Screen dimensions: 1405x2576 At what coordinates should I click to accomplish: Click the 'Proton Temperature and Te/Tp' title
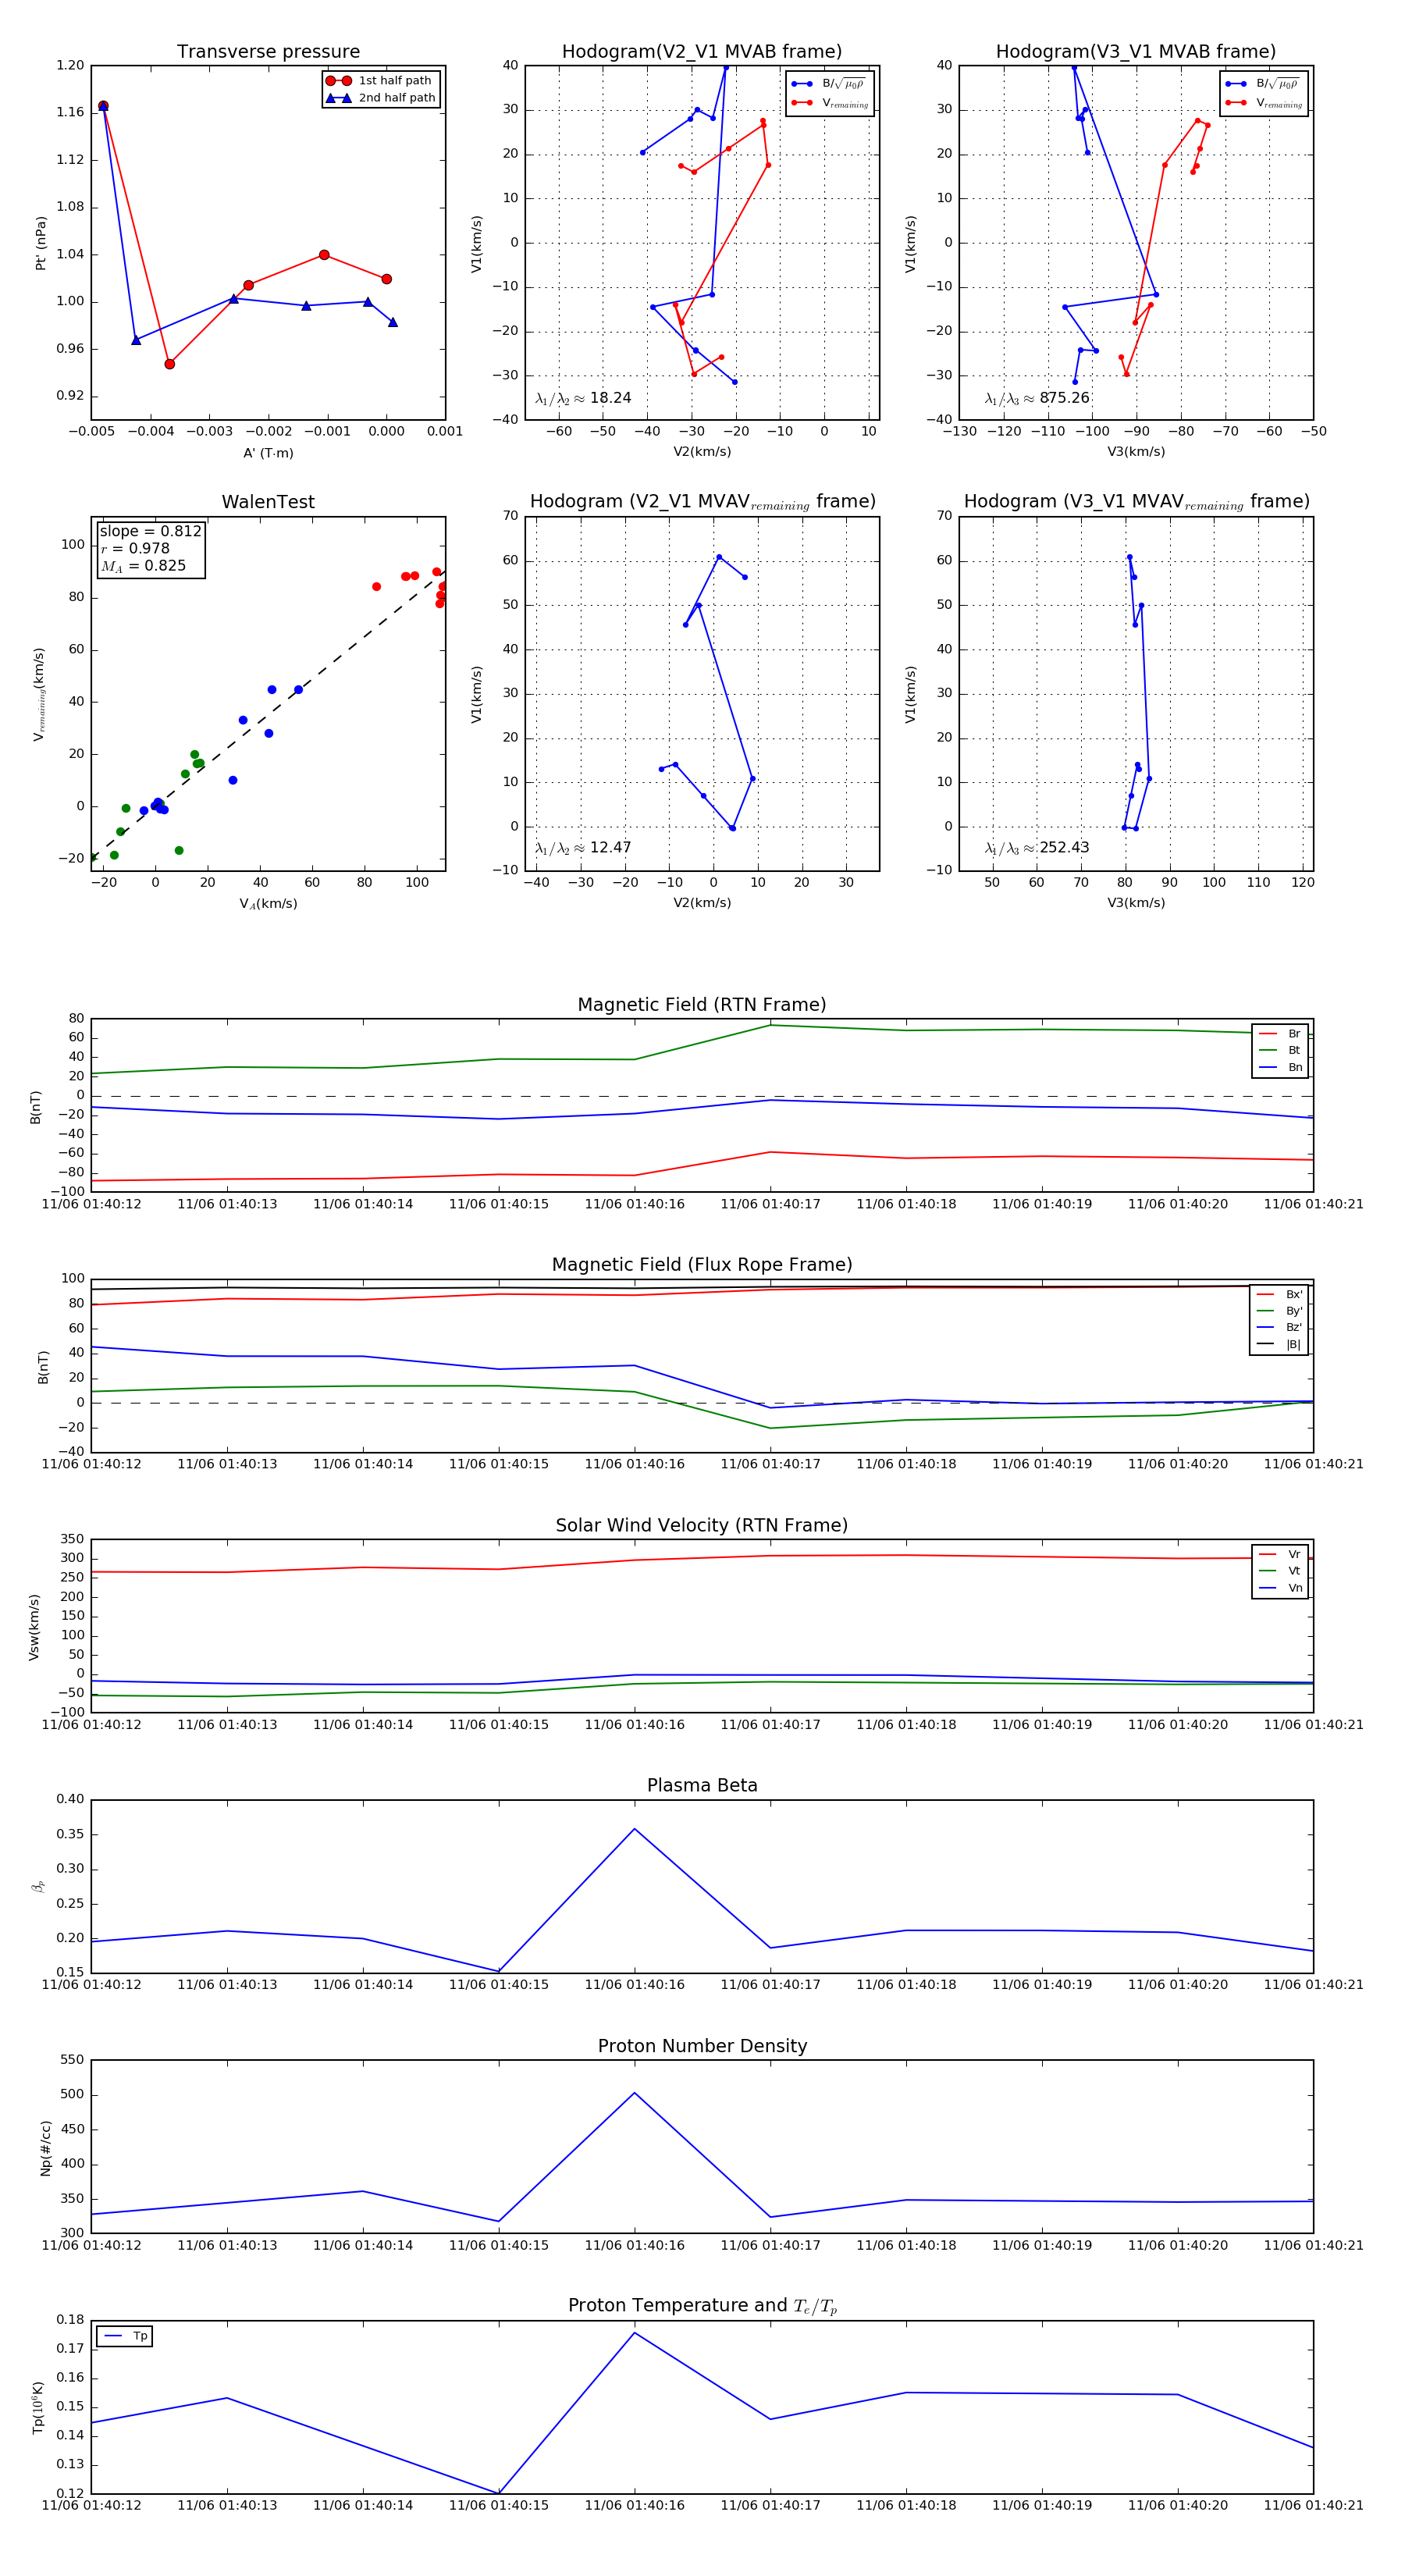[702, 2306]
